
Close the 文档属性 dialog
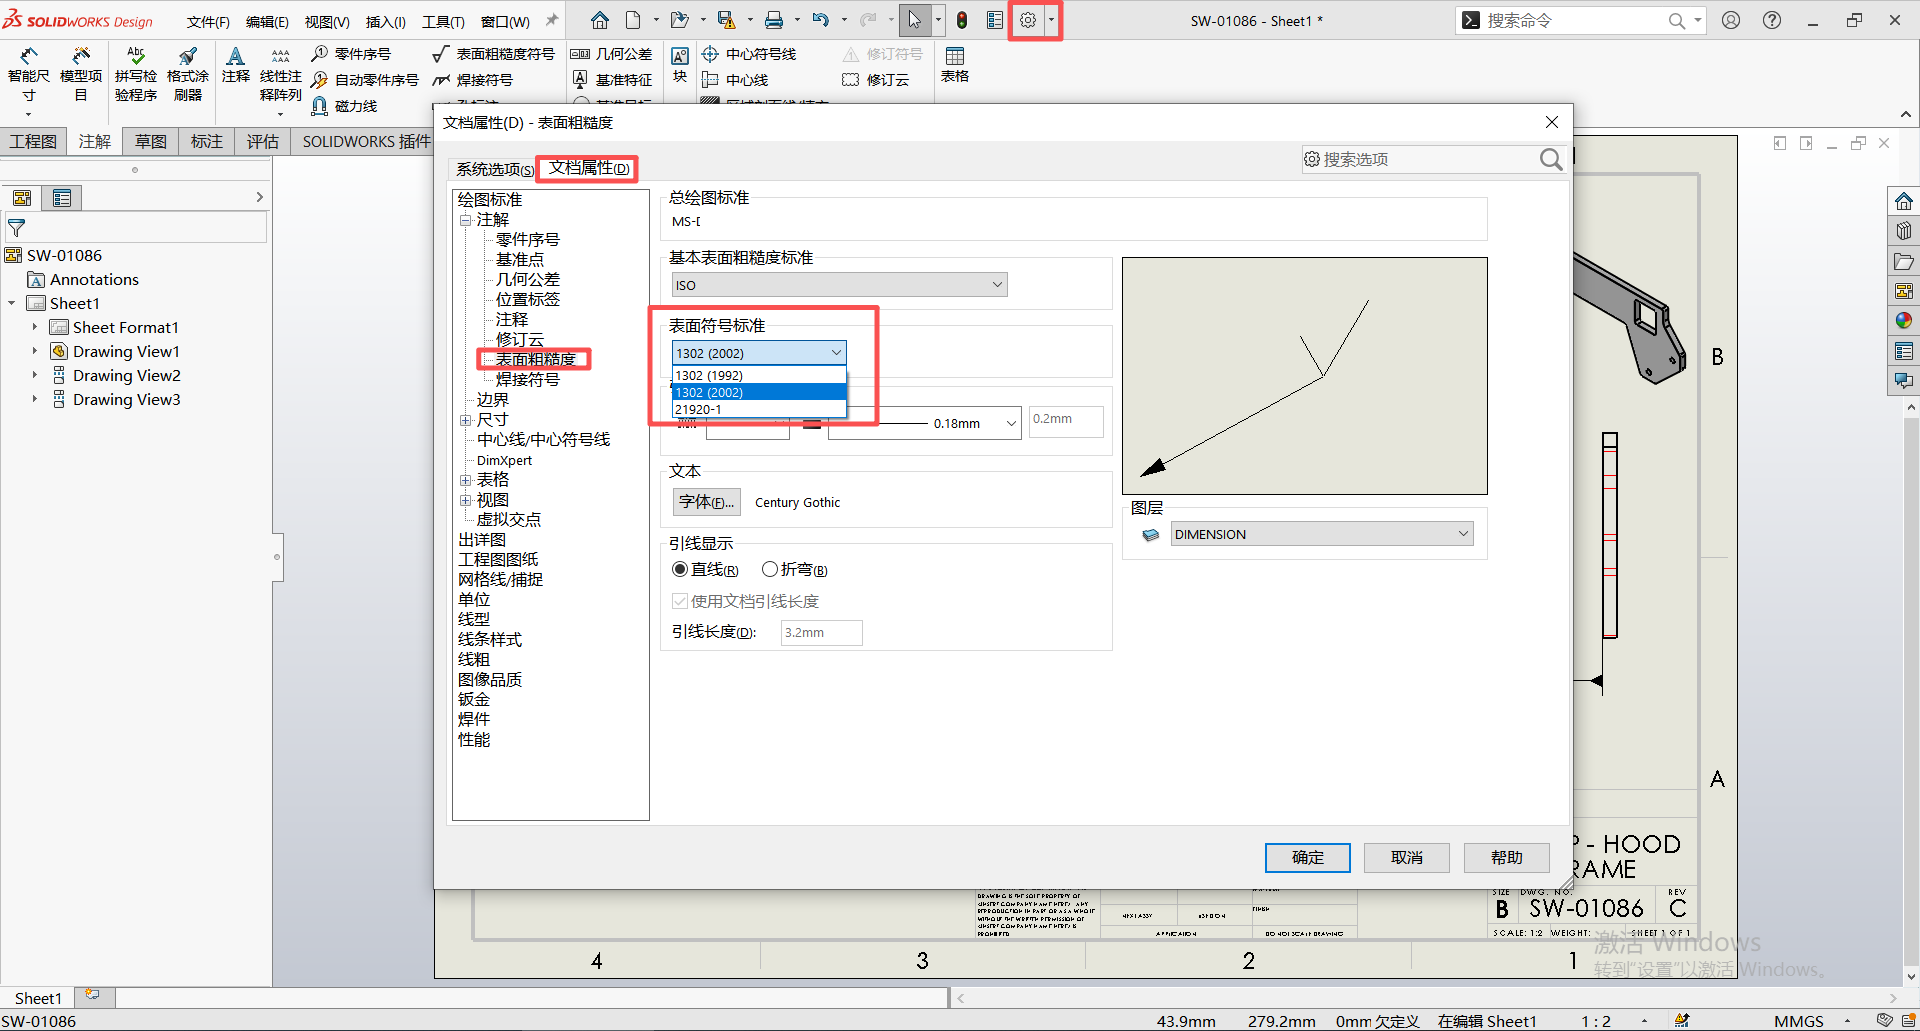pos(1551,122)
